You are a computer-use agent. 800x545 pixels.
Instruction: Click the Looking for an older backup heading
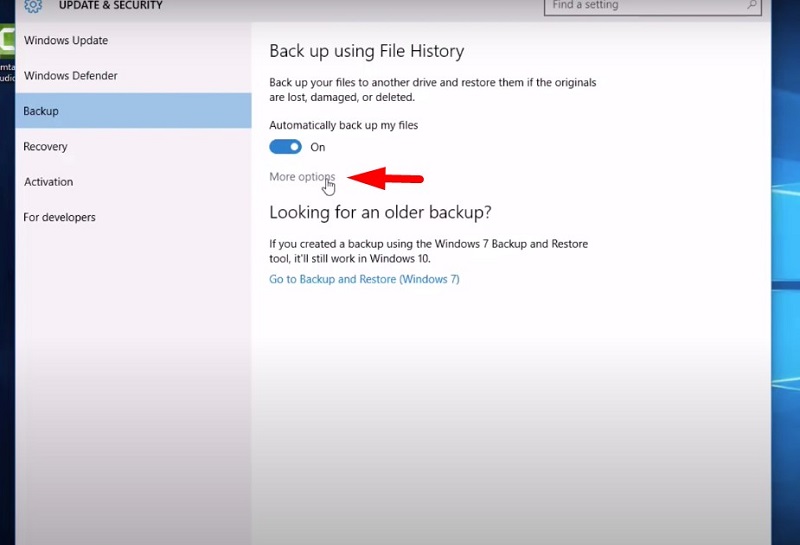click(x=380, y=212)
